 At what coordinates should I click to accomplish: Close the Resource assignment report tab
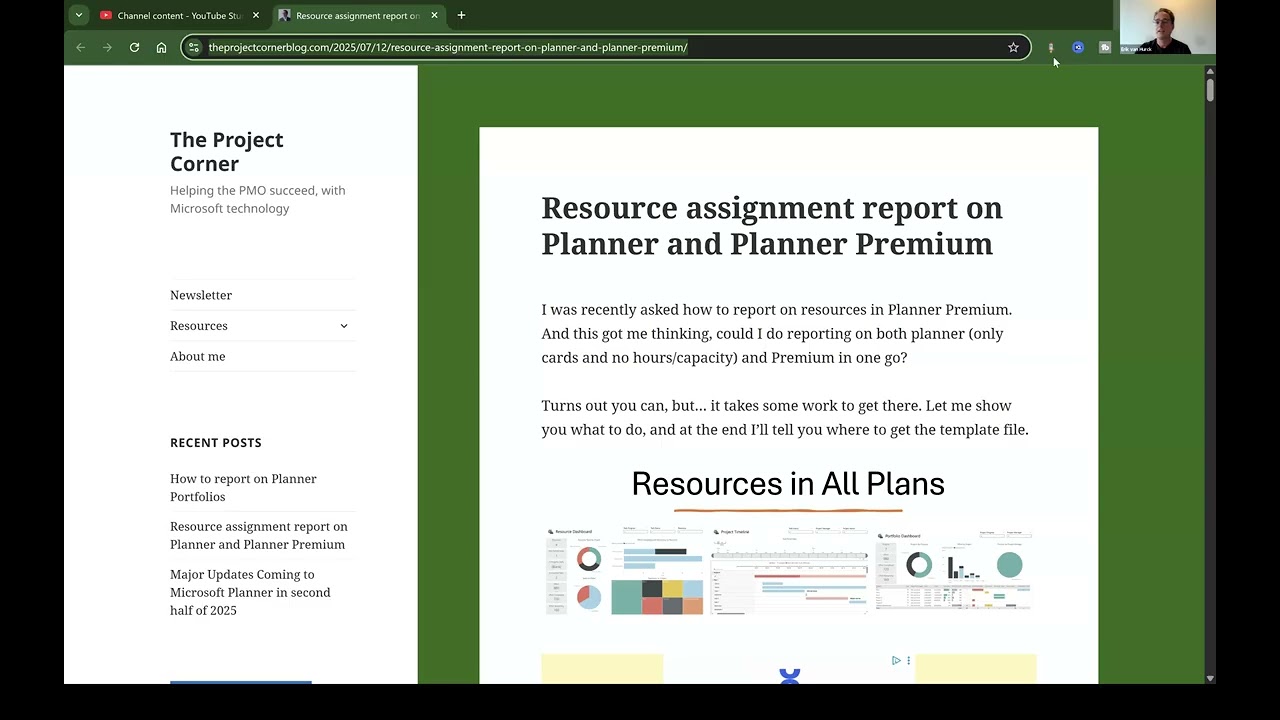coord(434,15)
